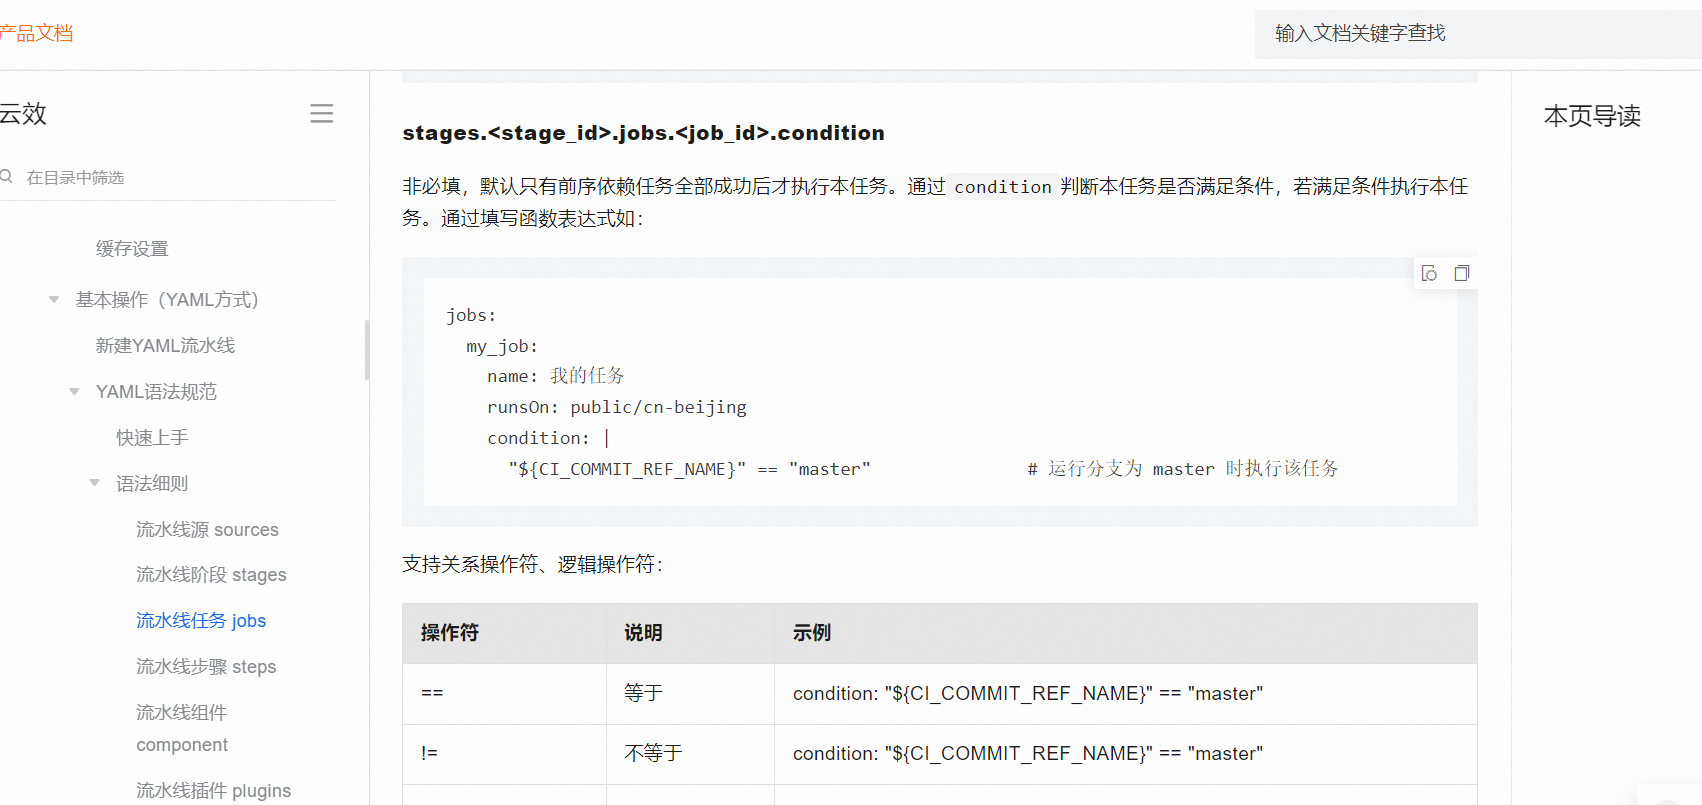Click the "${CI_COMMIT_REF_NAME}" == "master" code line

point(689,469)
